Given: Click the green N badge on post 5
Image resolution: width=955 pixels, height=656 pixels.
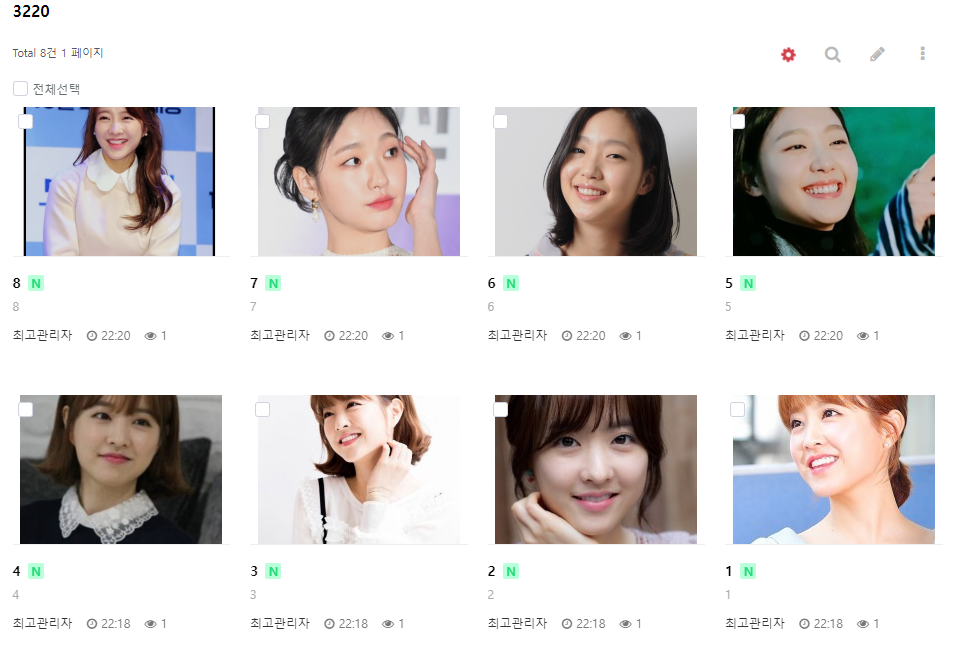Looking at the screenshot, I should point(749,283).
